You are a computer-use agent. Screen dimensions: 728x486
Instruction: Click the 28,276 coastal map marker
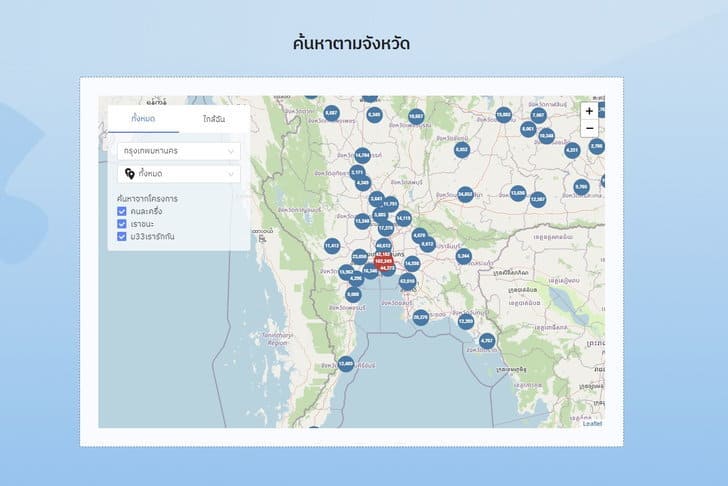pos(420,318)
